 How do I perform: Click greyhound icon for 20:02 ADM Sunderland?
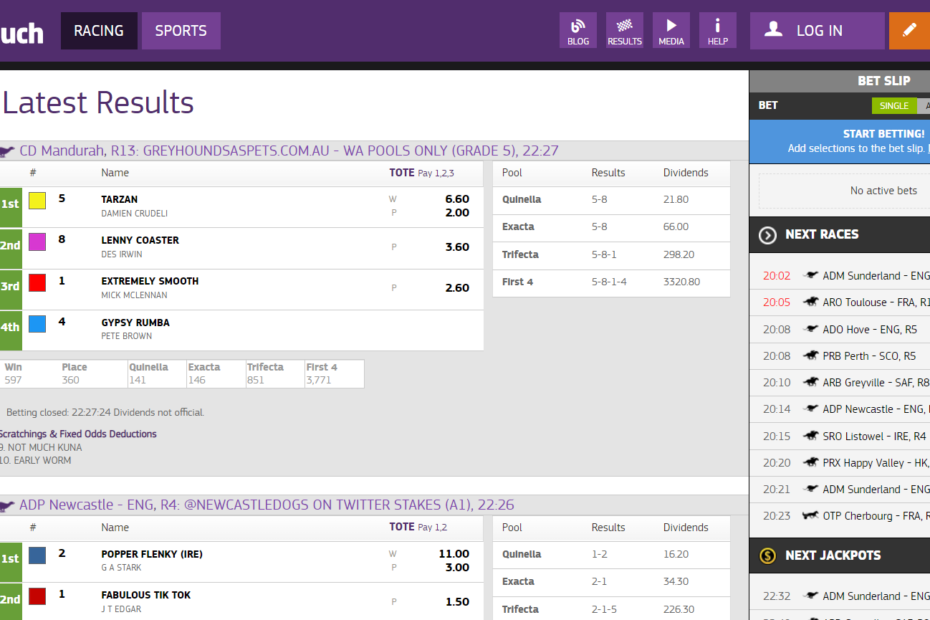click(811, 275)
